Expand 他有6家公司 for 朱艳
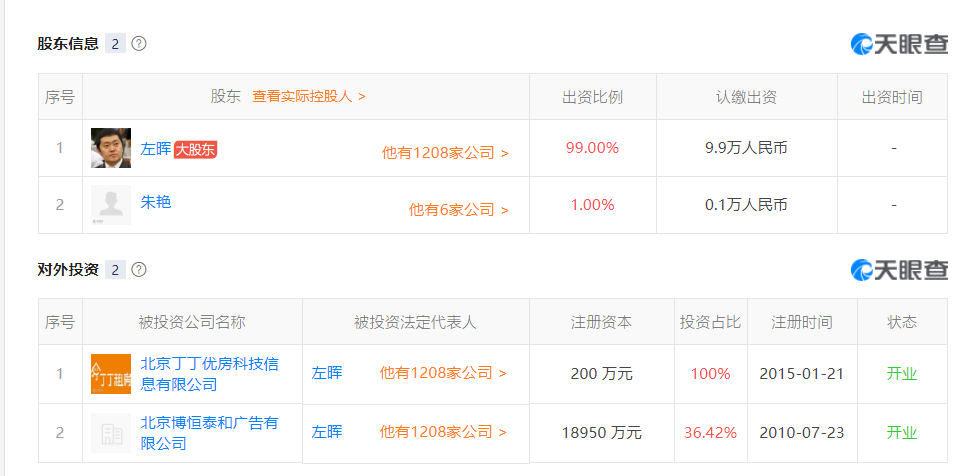 tap(458, 210)
